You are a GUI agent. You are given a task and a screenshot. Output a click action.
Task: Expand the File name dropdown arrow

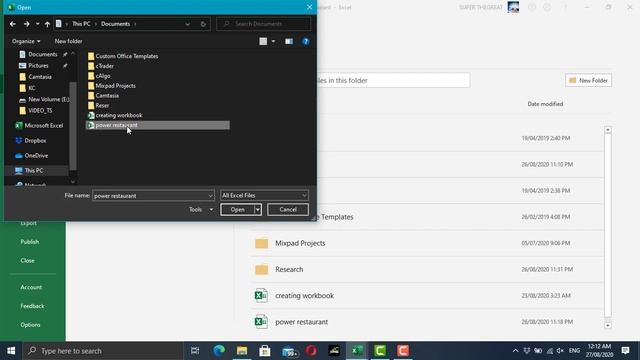[x=210, y=196]
